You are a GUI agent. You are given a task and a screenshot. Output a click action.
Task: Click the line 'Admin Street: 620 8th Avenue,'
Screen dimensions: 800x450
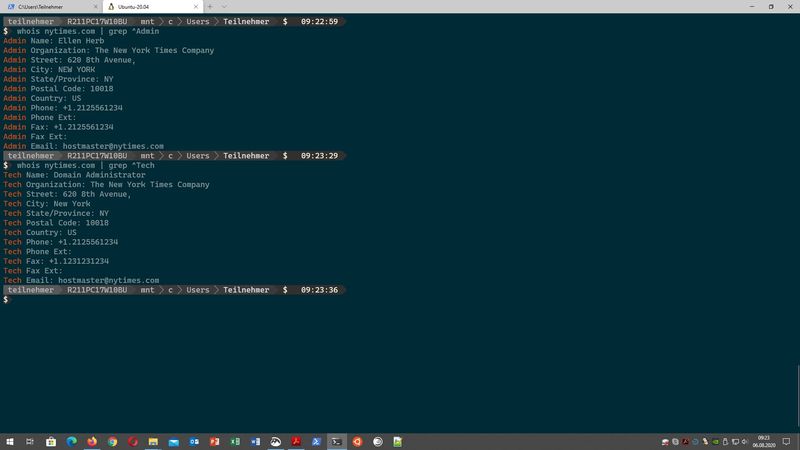(x=69, y=60)
